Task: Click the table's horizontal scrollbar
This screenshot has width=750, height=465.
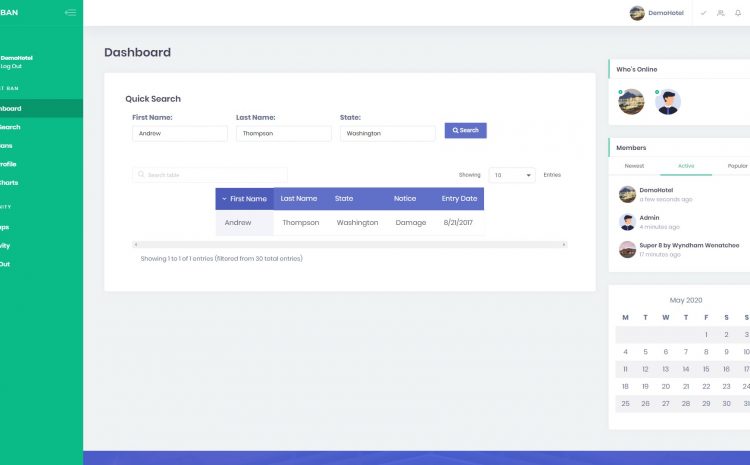Action: tap(349, 244)
